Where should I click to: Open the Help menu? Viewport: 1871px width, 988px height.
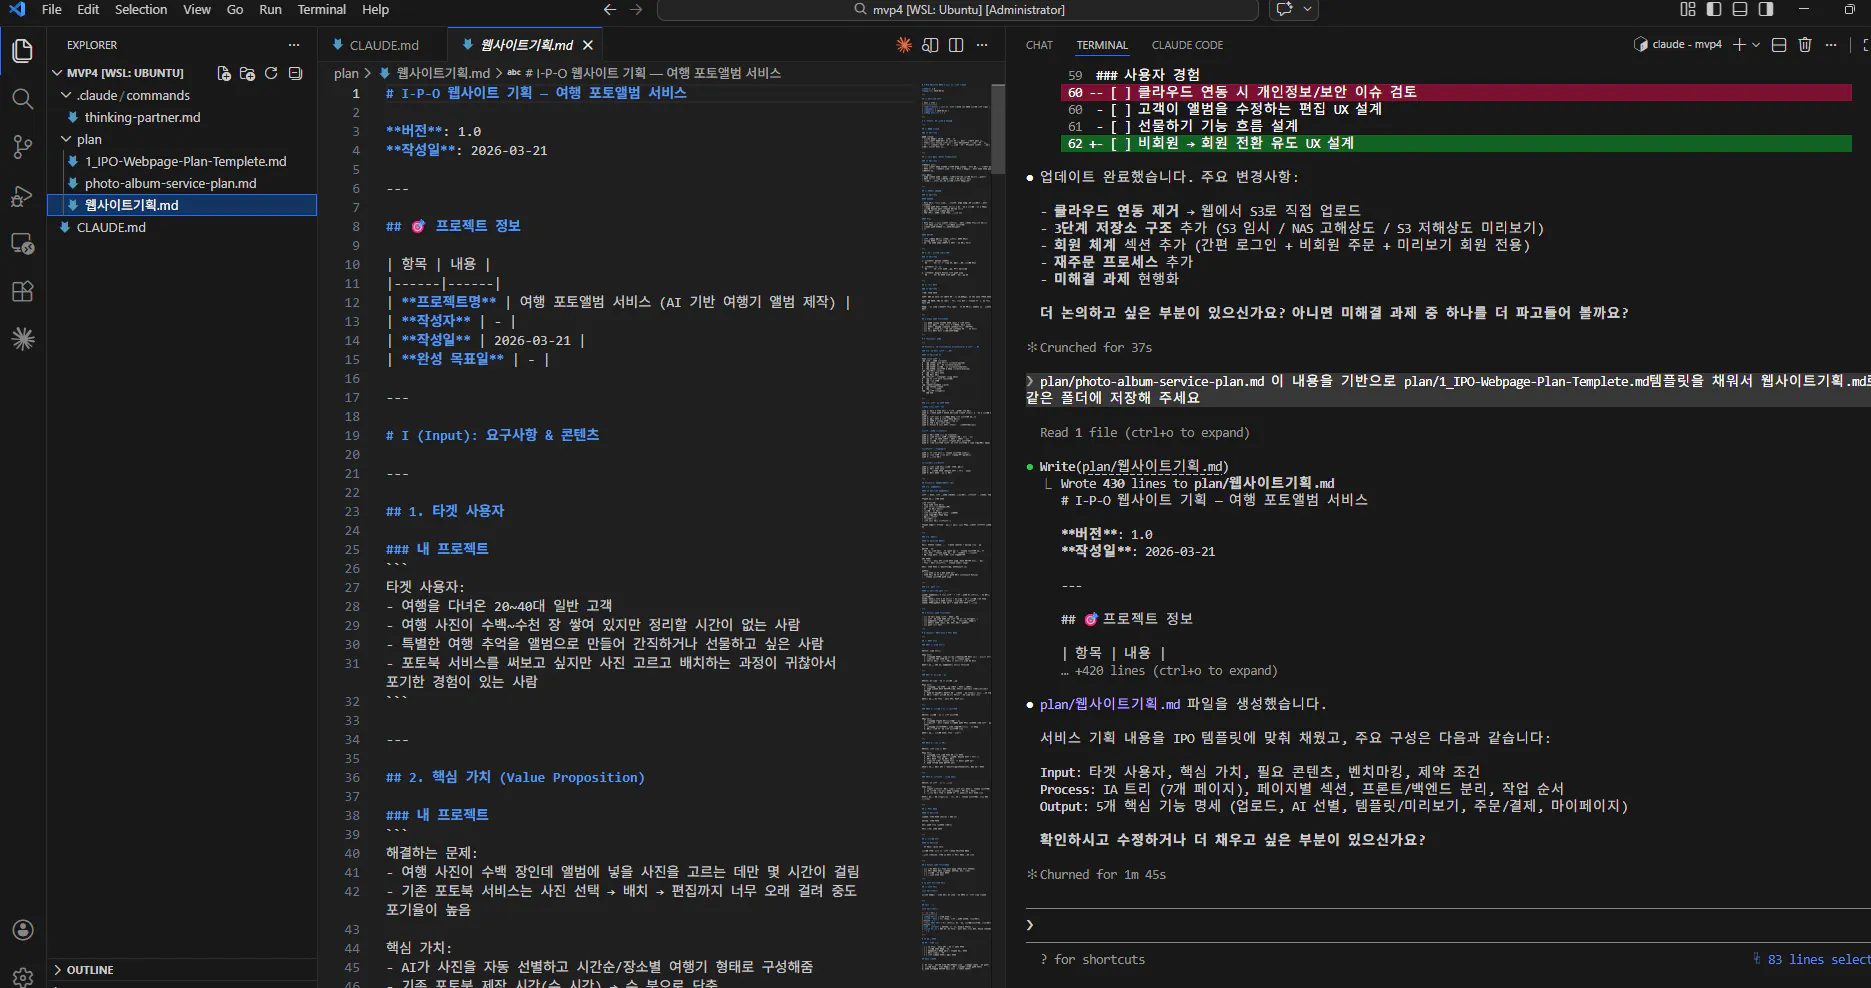[375, 10]
